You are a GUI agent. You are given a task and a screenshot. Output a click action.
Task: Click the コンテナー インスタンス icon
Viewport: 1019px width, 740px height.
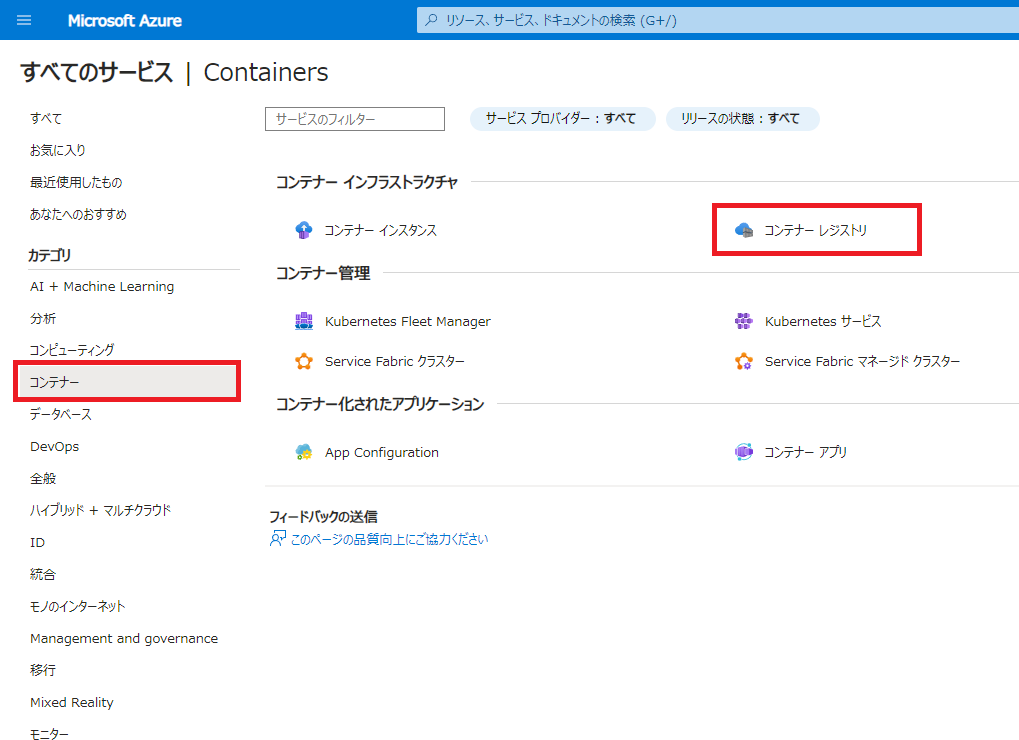(x=303, y=230)
